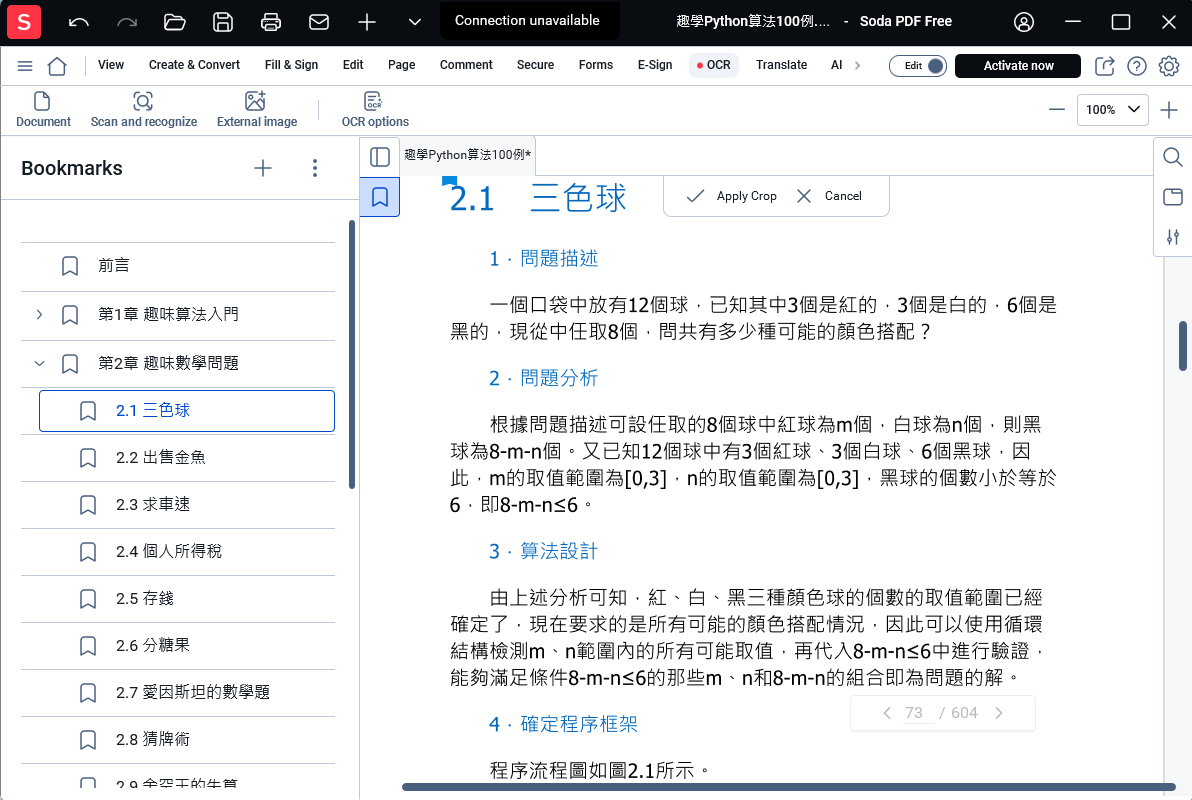Toggle the Edit mode switch

click(918, 66)
